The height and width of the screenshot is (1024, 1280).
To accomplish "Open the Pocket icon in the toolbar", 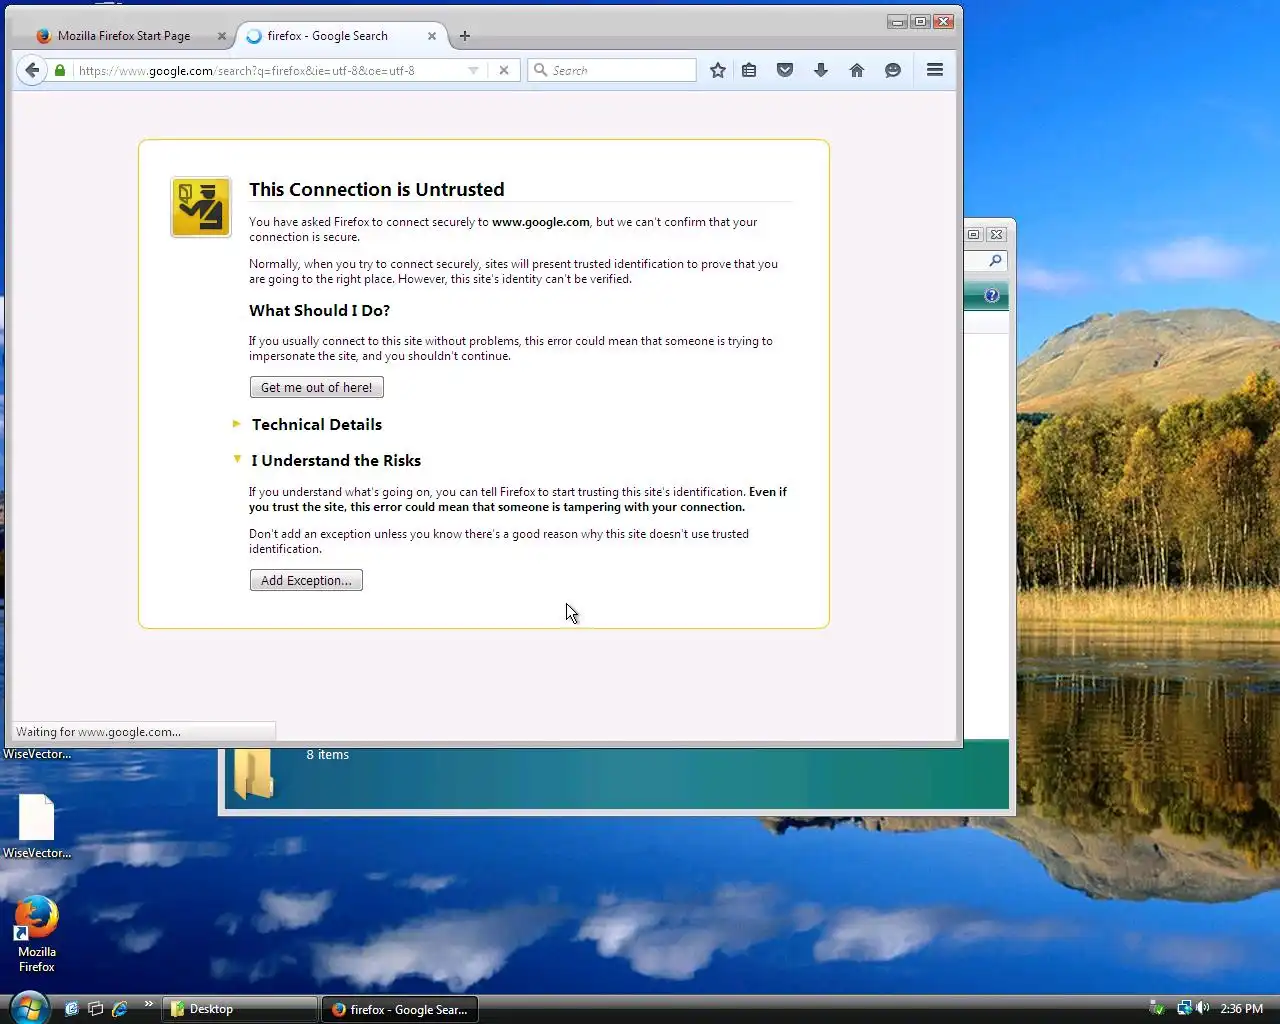I will pos(785,70).
